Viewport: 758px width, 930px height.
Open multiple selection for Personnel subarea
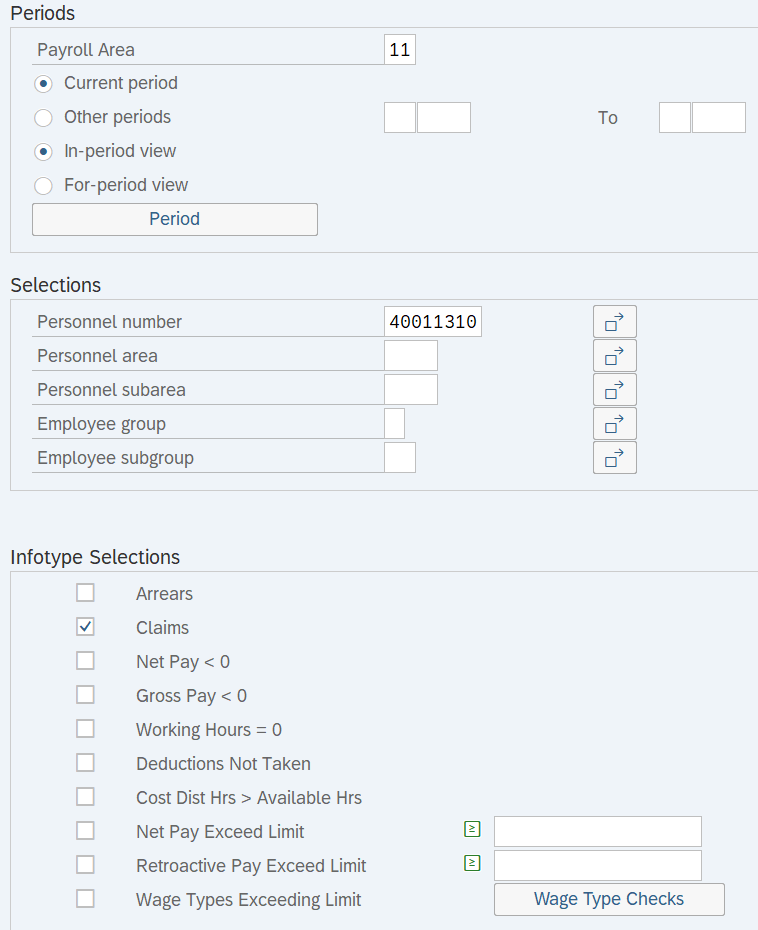pos(614,390)
